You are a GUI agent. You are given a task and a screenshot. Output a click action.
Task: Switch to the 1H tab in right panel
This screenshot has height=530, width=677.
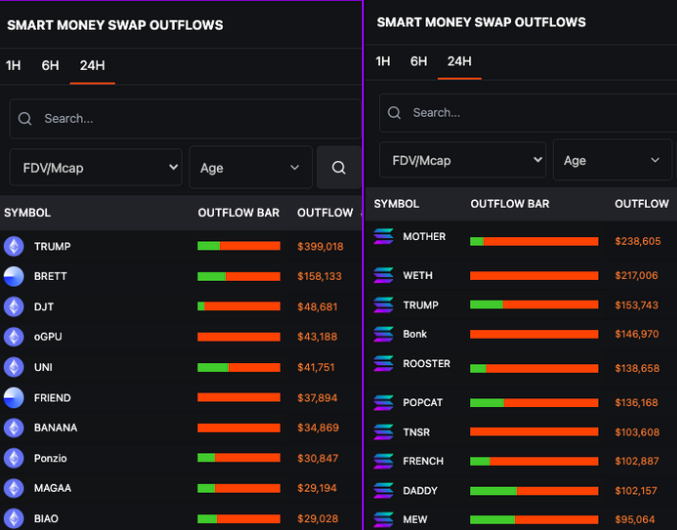pyautogui.click(x=383, y=61)
